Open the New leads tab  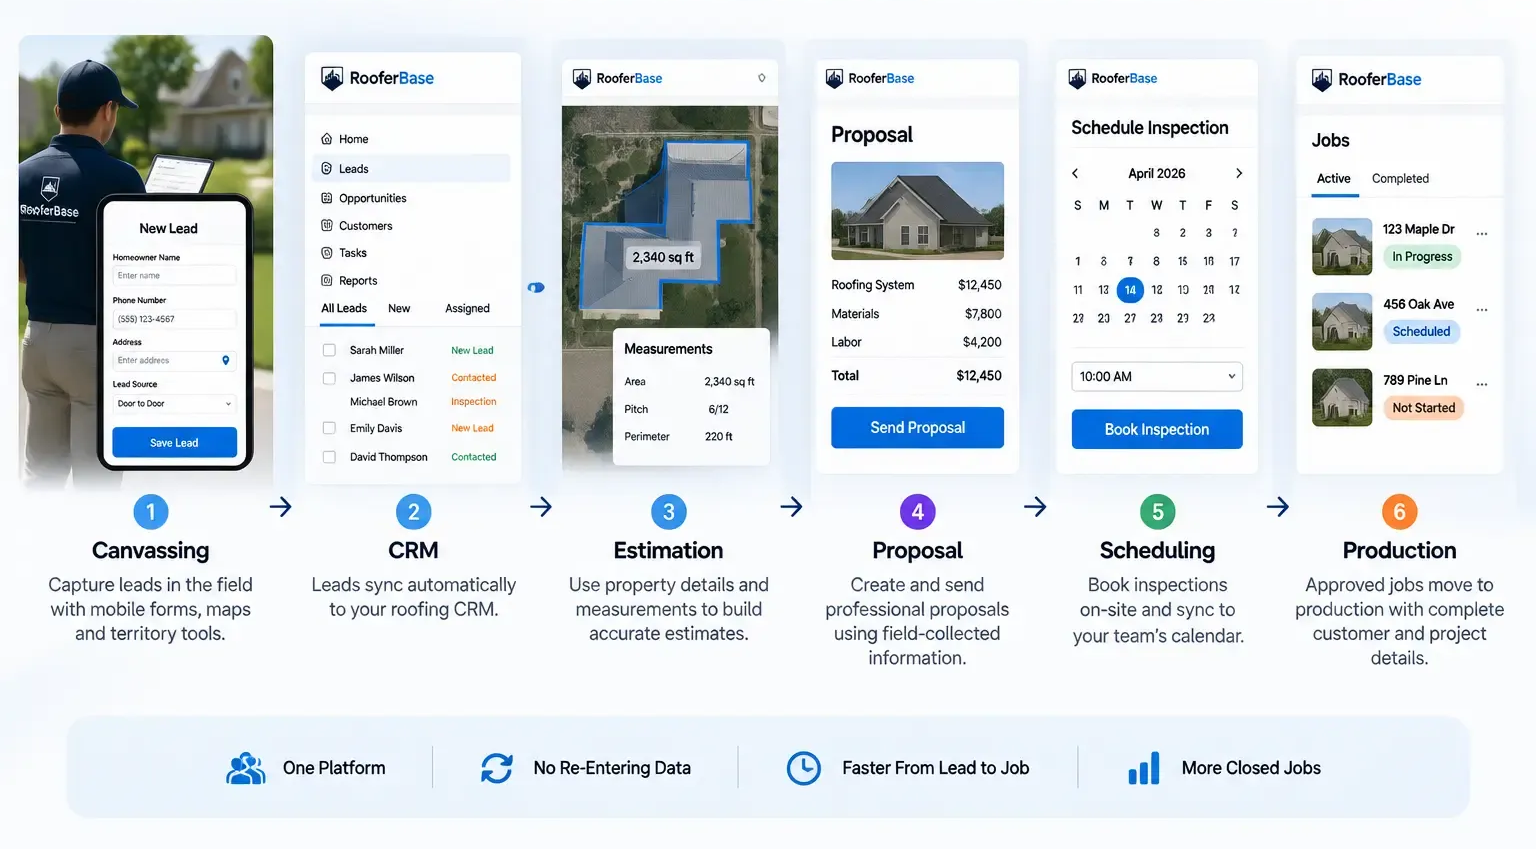(x=399, y=309)
